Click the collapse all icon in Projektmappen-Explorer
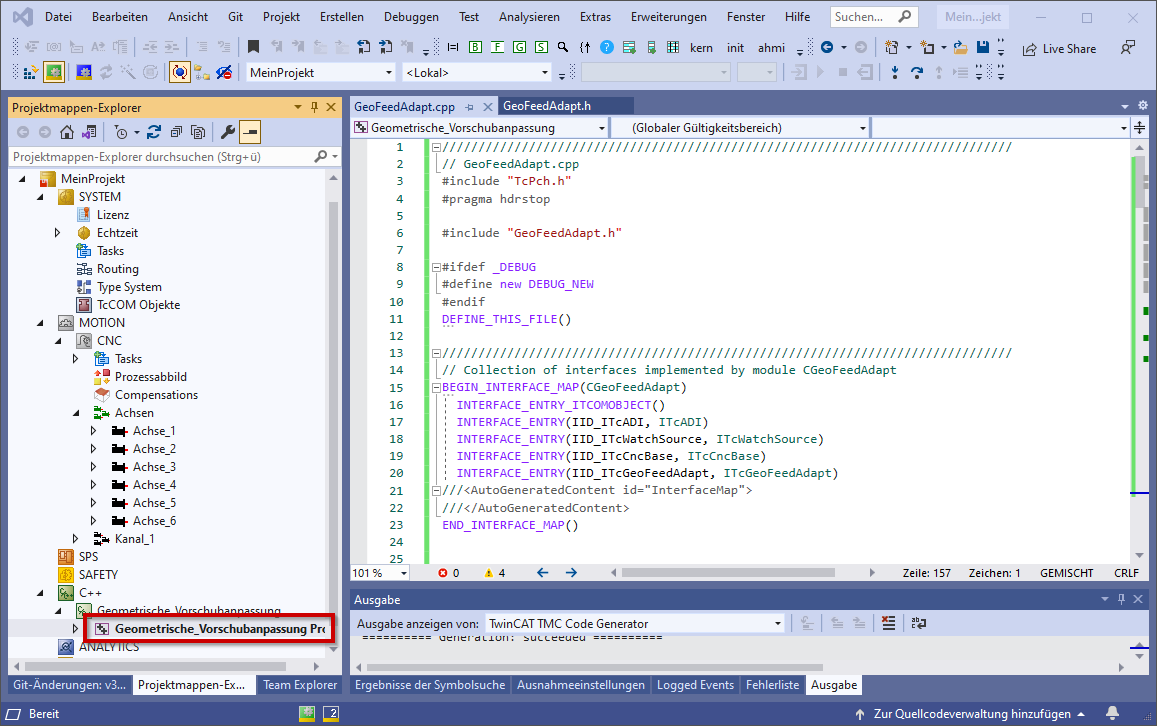Screen dimensions: 1157x726 (176, 132)
